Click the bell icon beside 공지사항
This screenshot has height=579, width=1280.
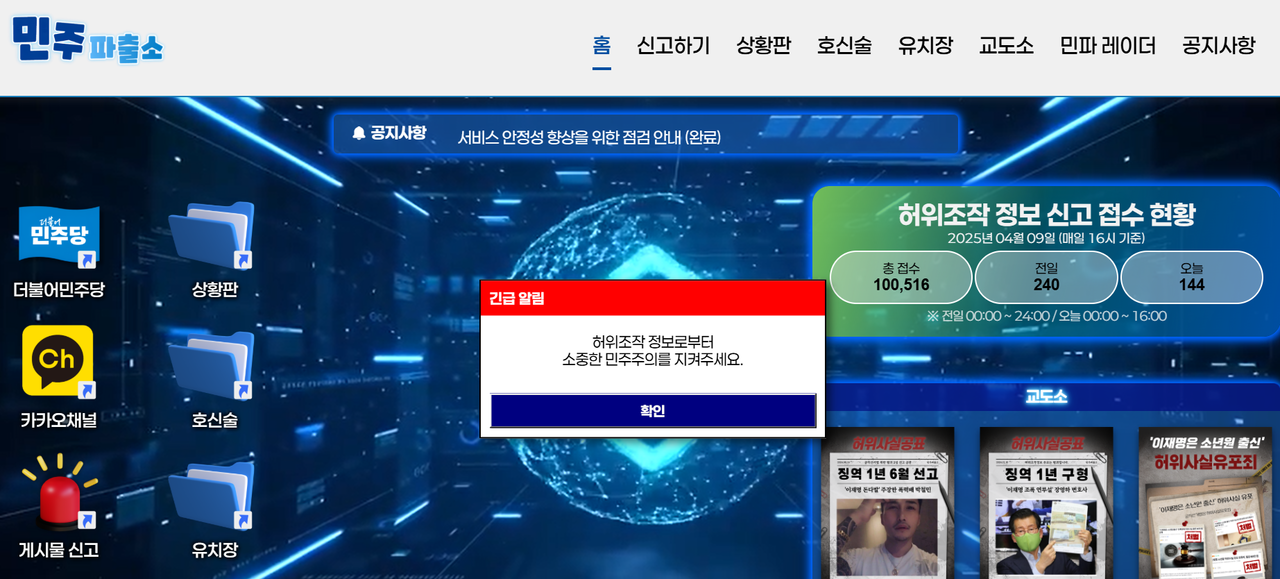pyautogui.click(x=359, y=133)
